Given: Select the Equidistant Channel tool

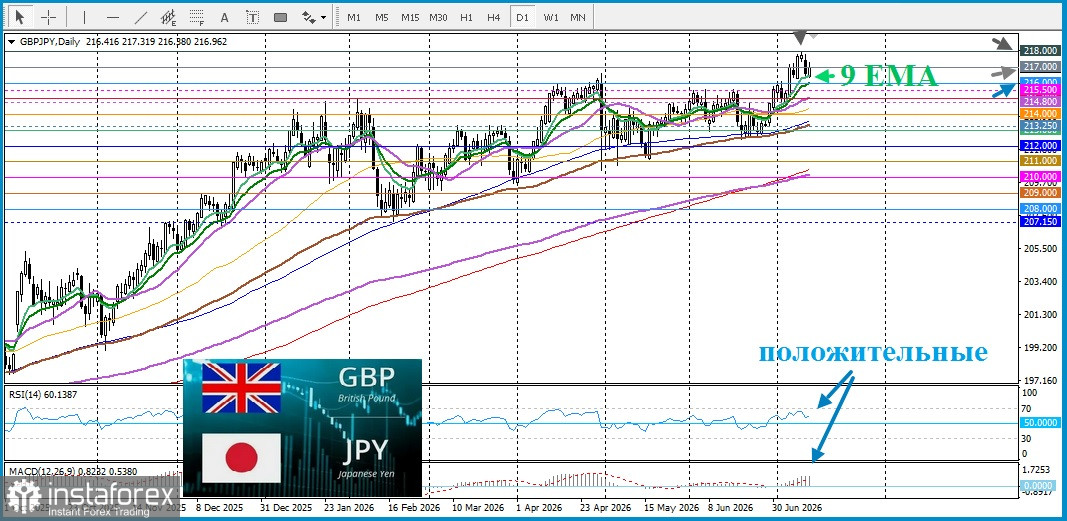Looking at the screenshot, I should [x=169, y=17].
